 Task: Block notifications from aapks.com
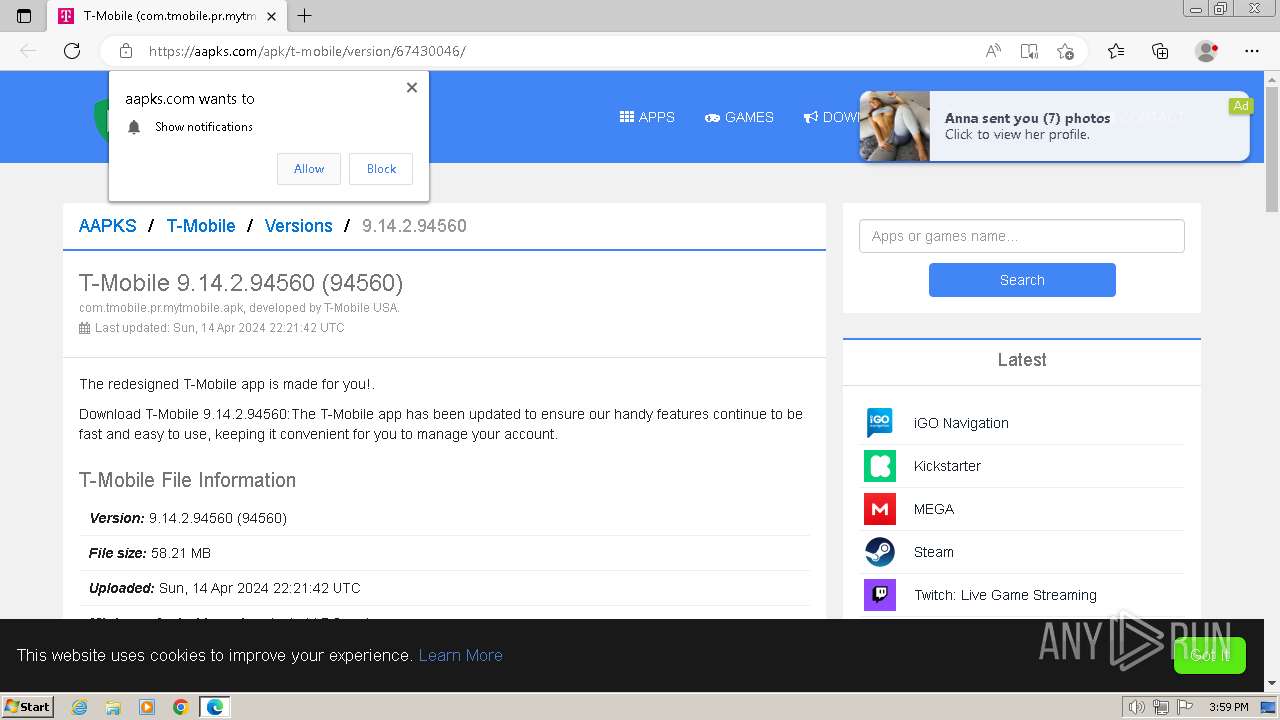[381, 169]
